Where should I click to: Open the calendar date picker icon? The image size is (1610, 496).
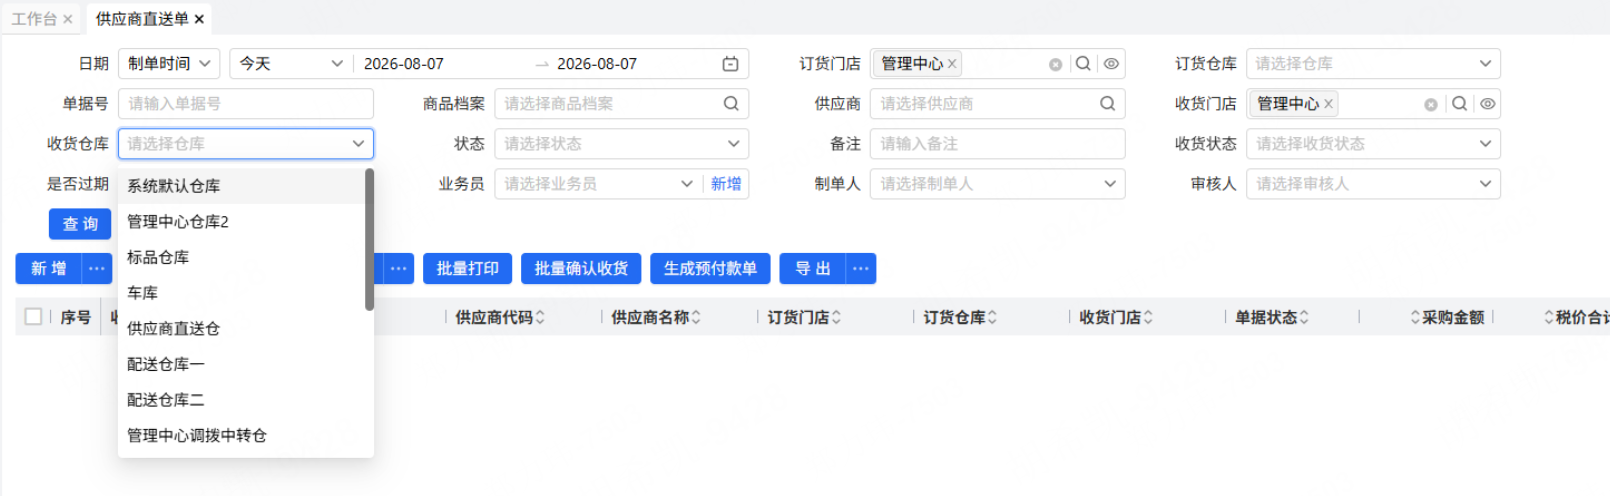731,64
